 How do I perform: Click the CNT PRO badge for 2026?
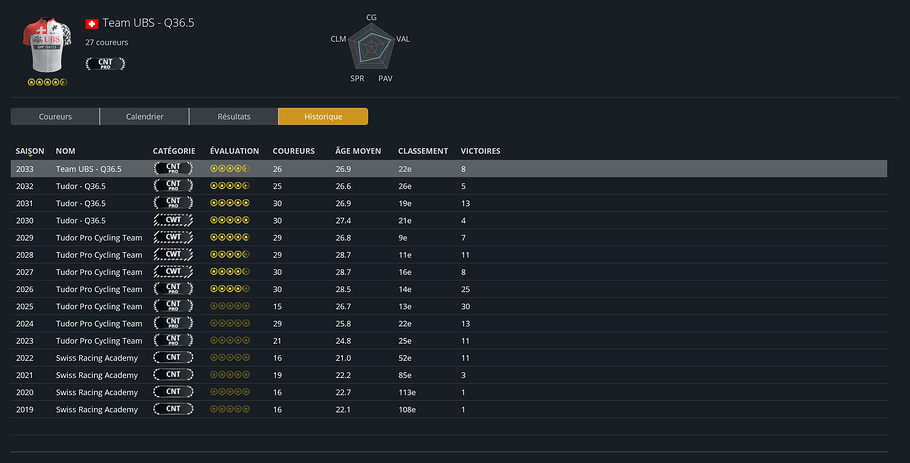(173, 289)
